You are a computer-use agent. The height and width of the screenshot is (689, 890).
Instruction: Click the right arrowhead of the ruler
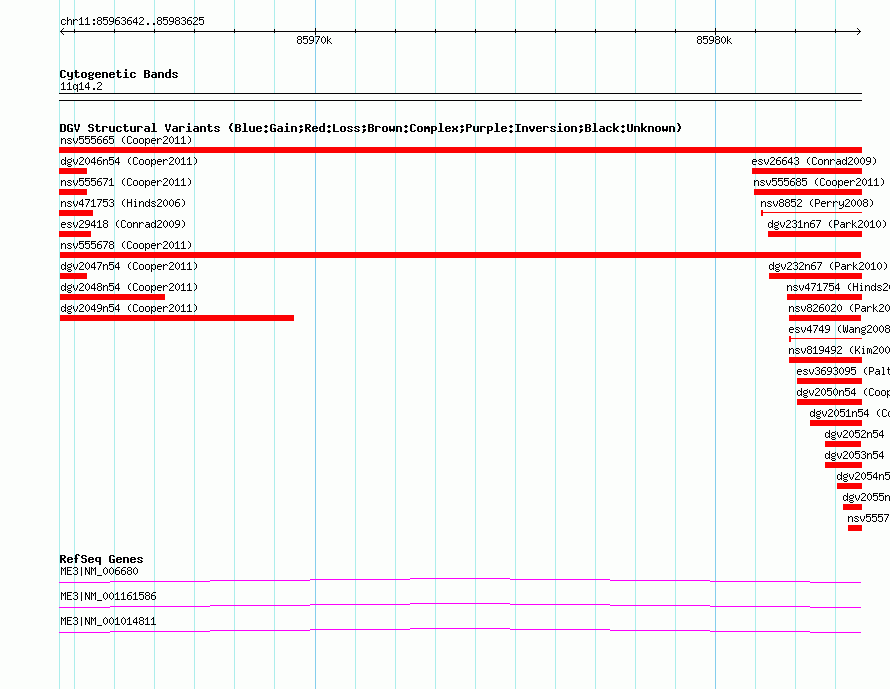[859, 32]
